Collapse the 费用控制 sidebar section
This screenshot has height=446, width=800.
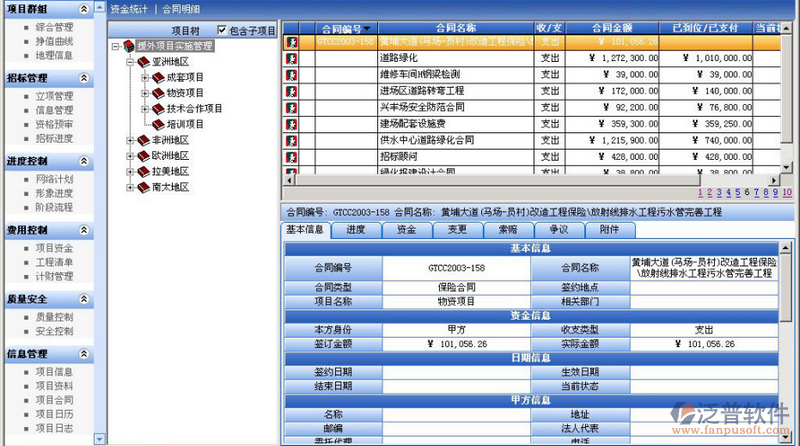[84, 230]
